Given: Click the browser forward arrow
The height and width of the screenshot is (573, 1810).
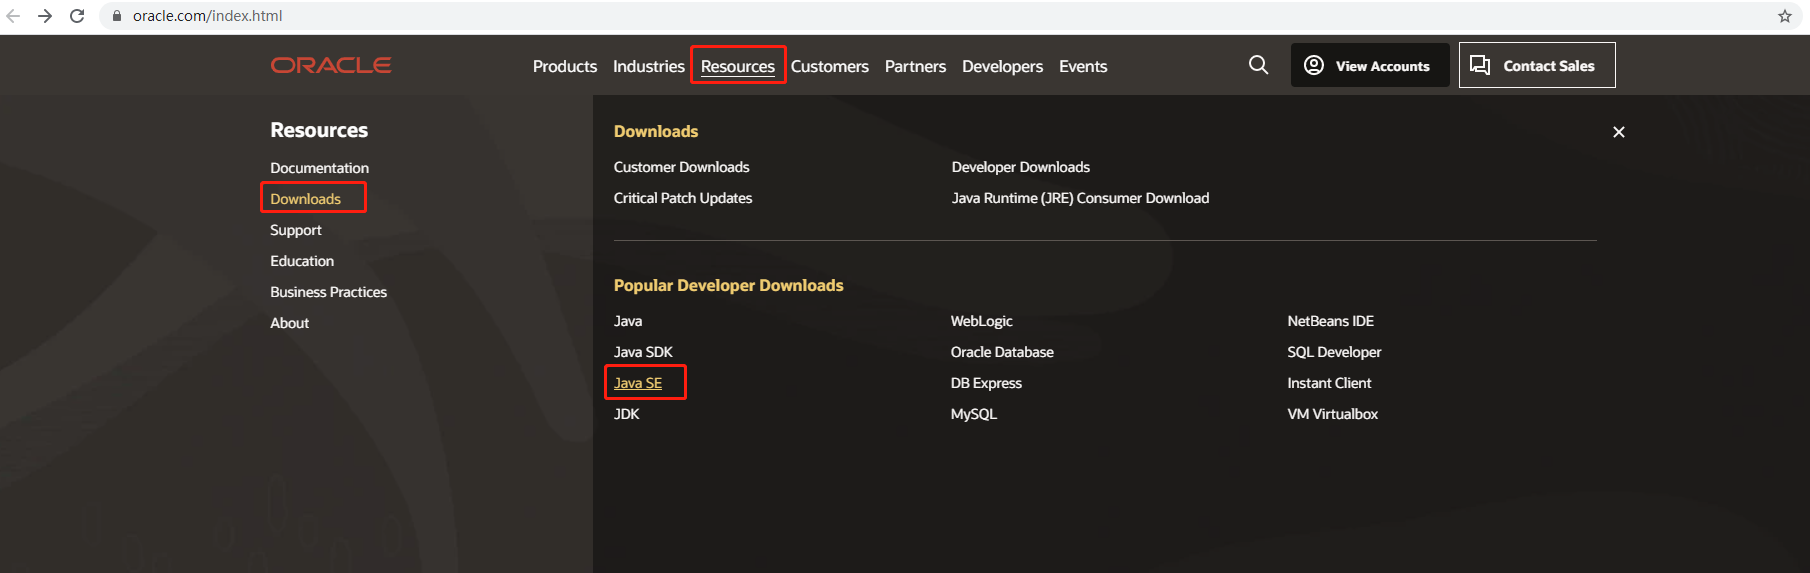Looking at the screenshot, I should [45, 16].
